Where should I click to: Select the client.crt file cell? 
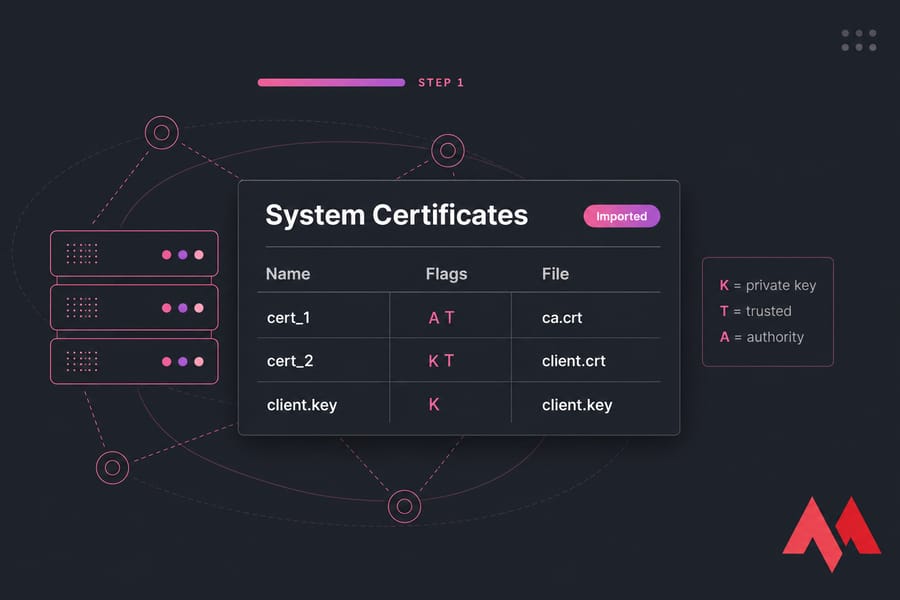pyautogui.click(x=573, y=361)
